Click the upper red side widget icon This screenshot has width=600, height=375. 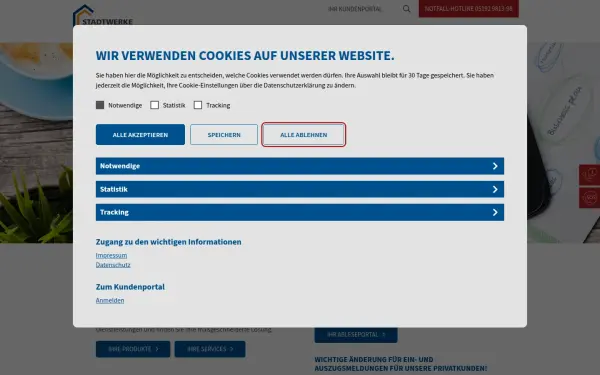tap(590, 175)
